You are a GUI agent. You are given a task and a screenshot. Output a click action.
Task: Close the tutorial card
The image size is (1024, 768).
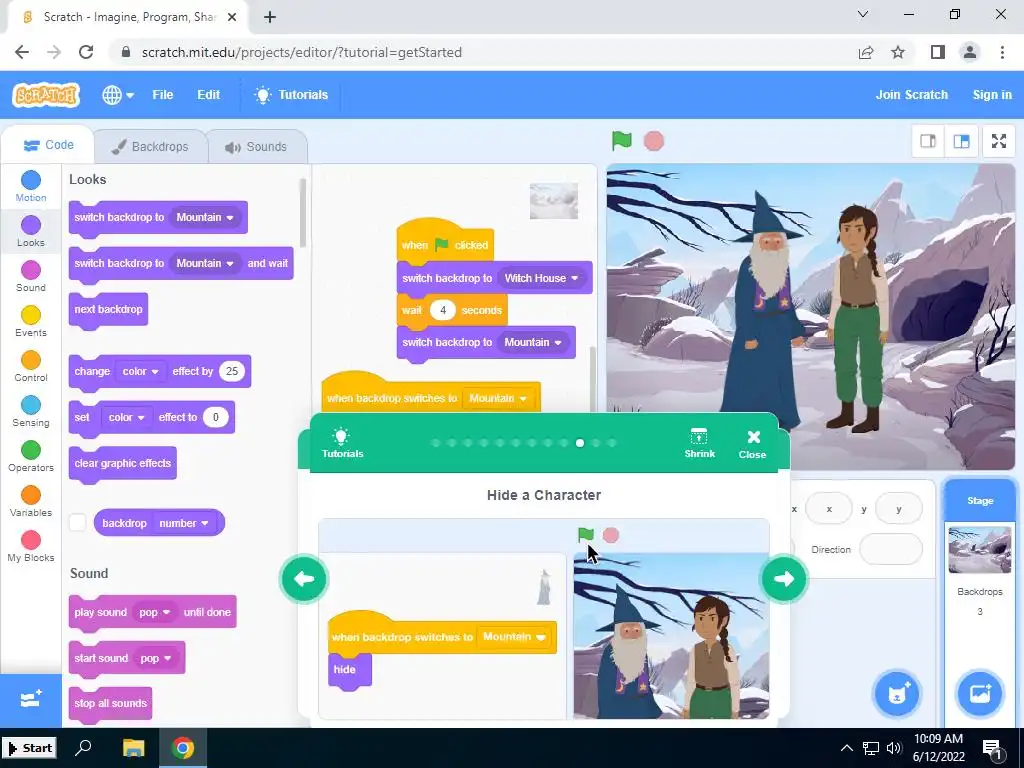(x=752, y=443)
